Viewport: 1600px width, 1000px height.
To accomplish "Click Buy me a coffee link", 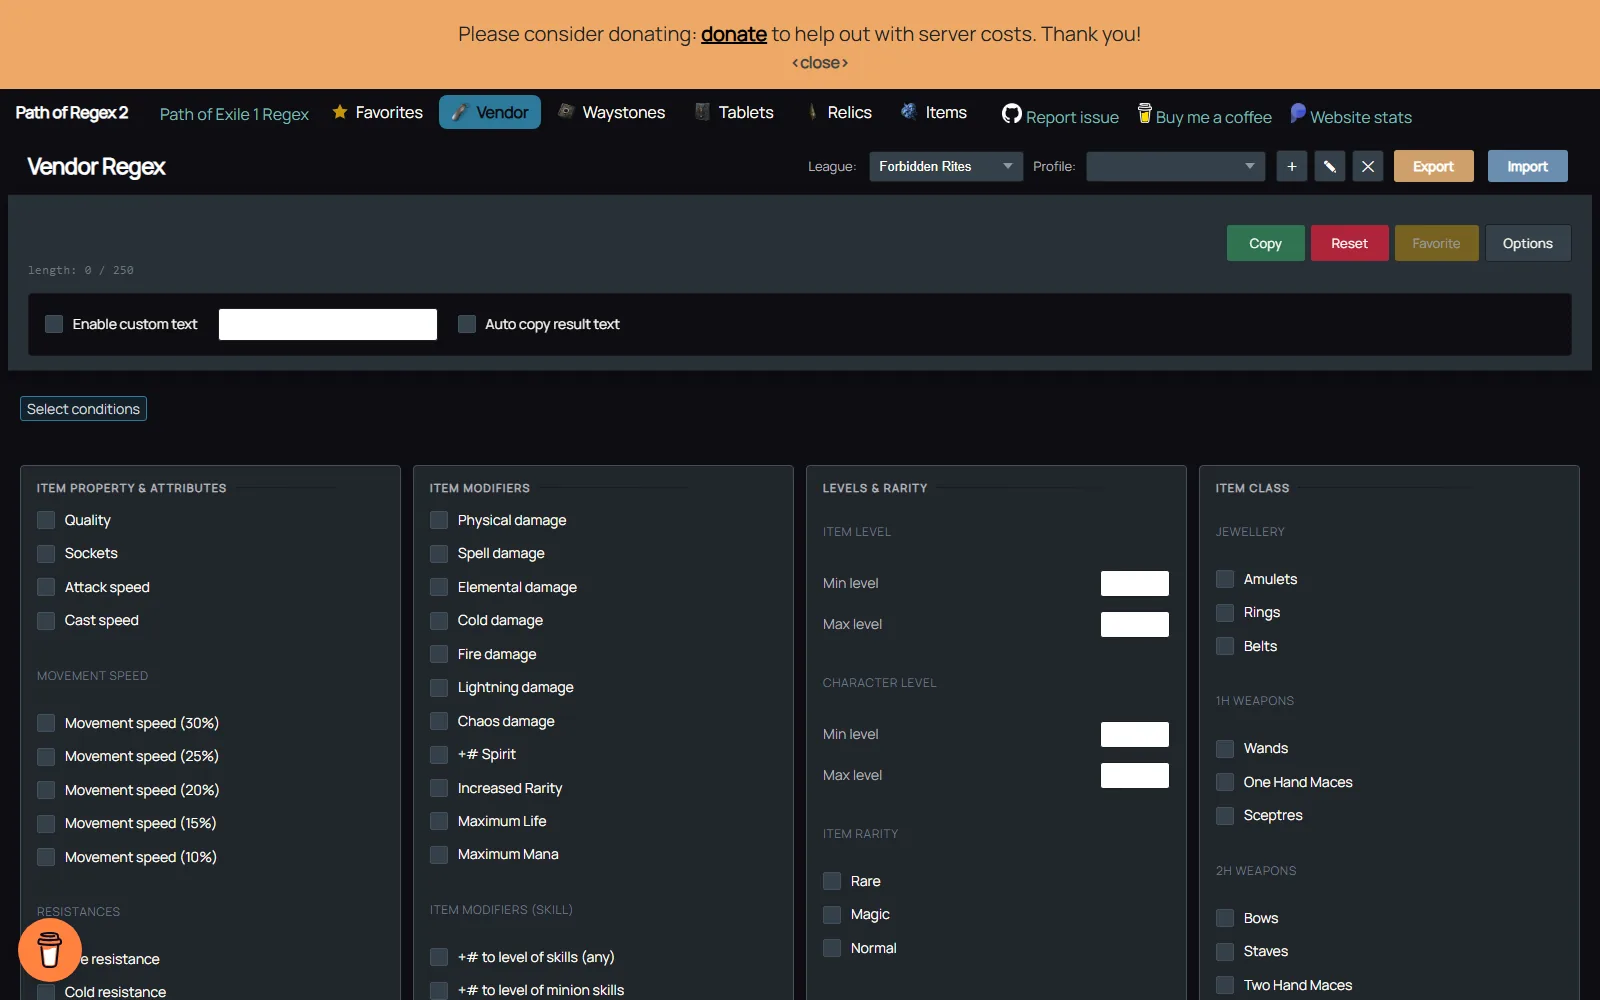I will click(x=1214, y=117).
